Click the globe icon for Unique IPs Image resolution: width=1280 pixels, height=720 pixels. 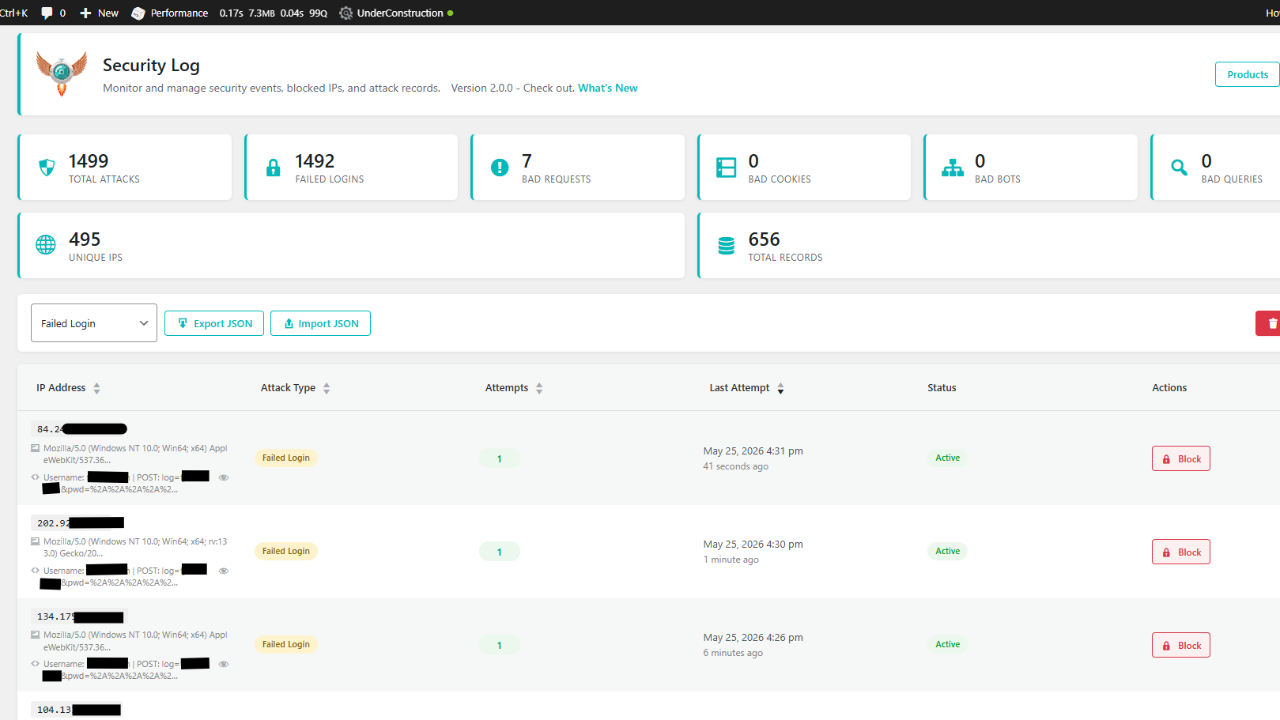point(46,245)
